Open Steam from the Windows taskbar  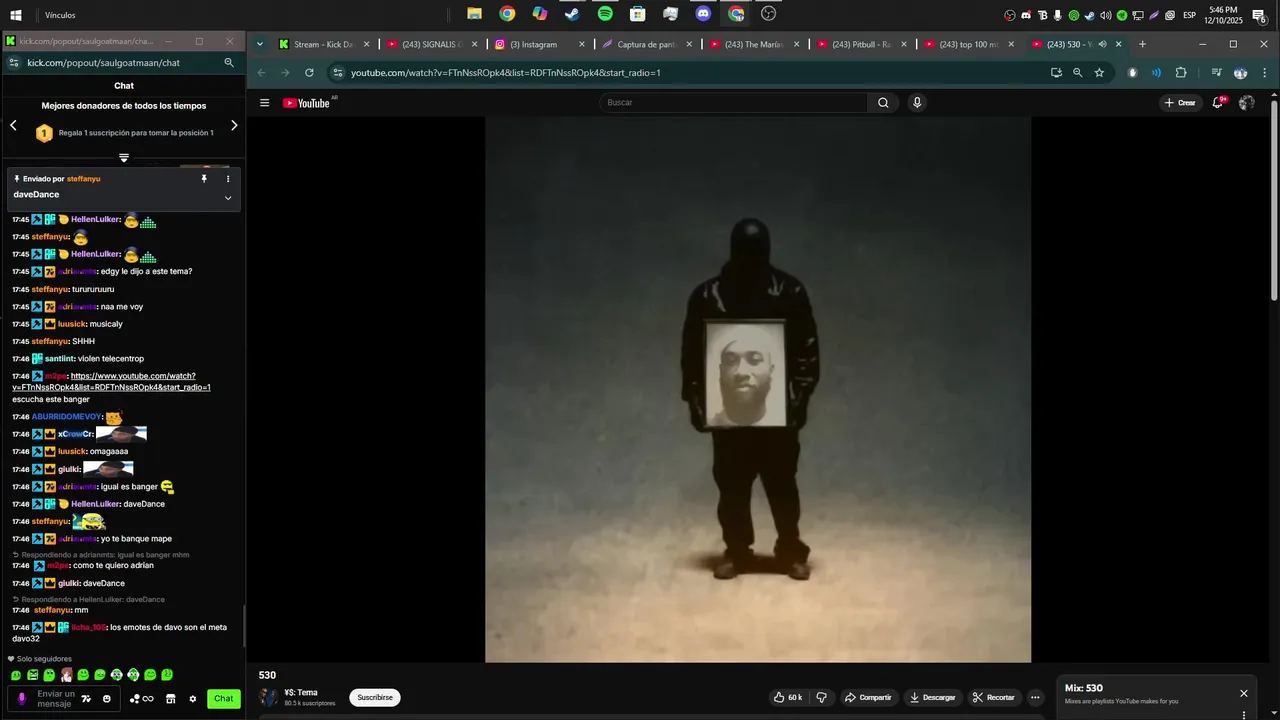click(x=572, y=14)
